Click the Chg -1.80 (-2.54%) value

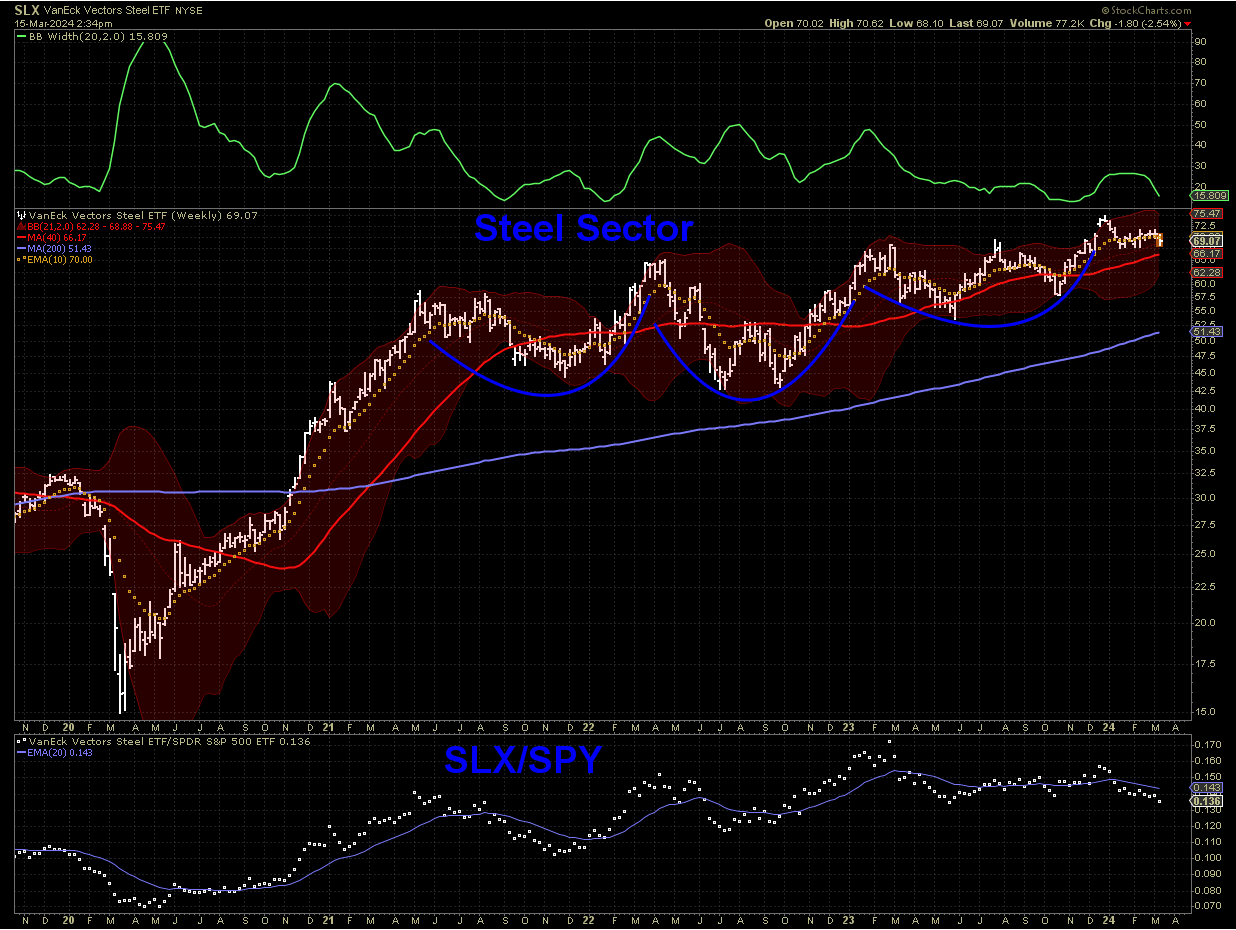[x=1135, y=22]
